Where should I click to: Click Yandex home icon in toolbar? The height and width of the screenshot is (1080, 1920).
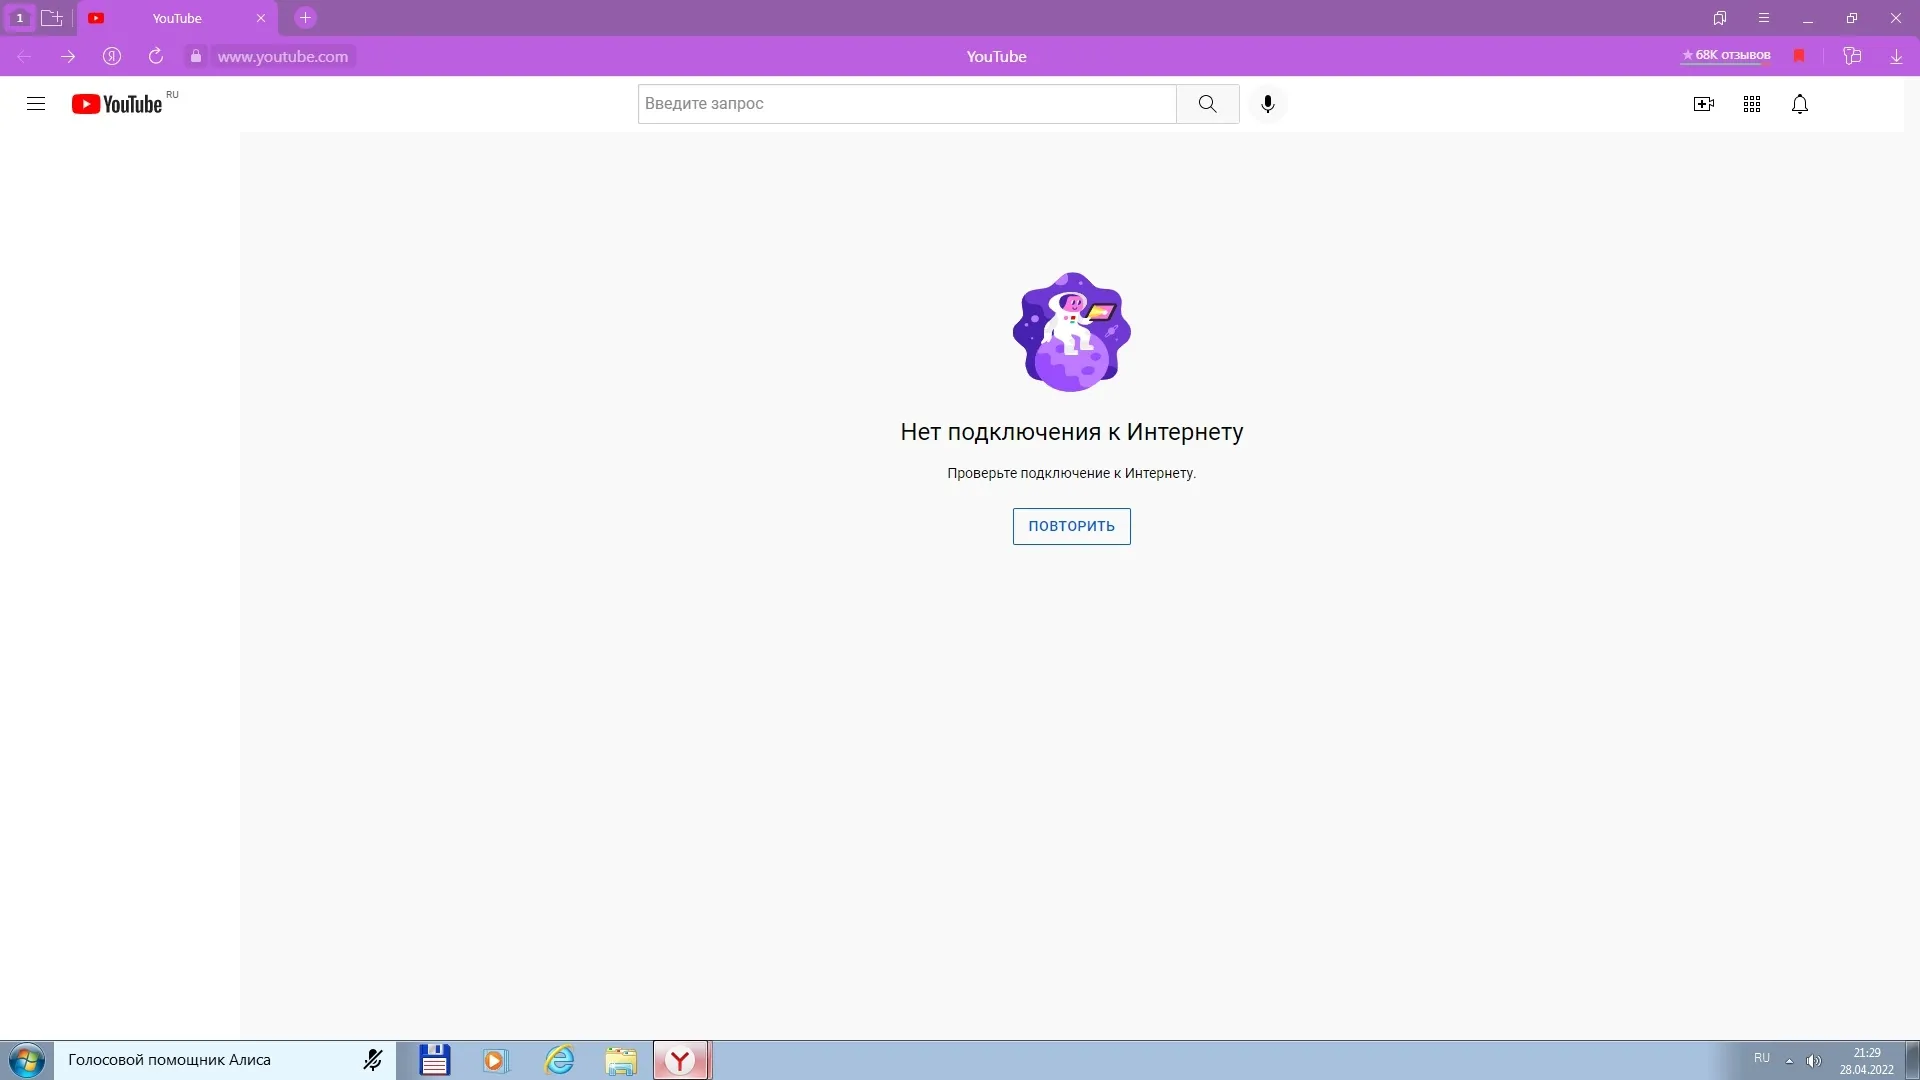112,56
